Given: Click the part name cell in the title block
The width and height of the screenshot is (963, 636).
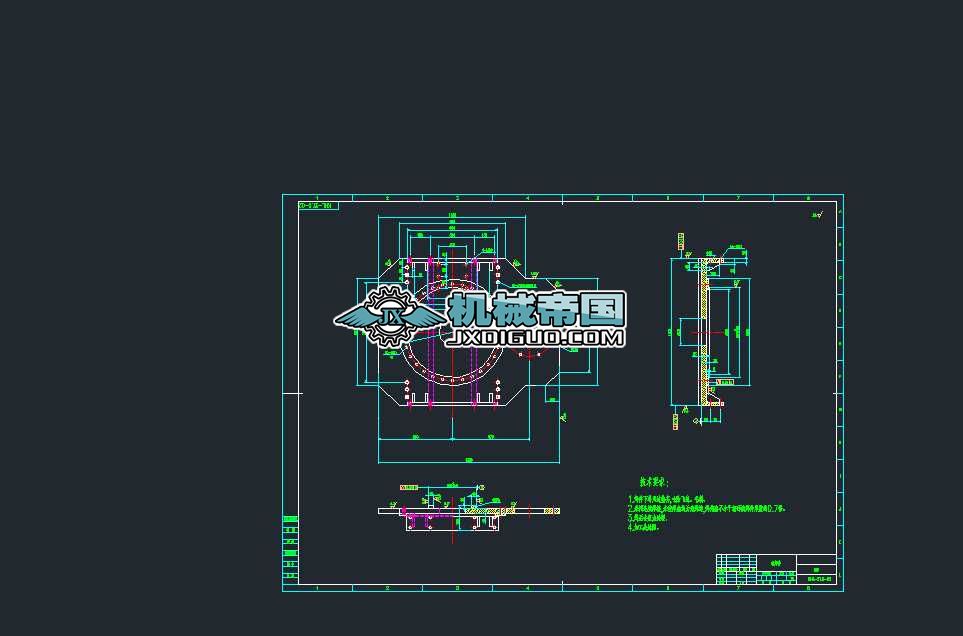Looking at the screenshot, I should (776, 563).
